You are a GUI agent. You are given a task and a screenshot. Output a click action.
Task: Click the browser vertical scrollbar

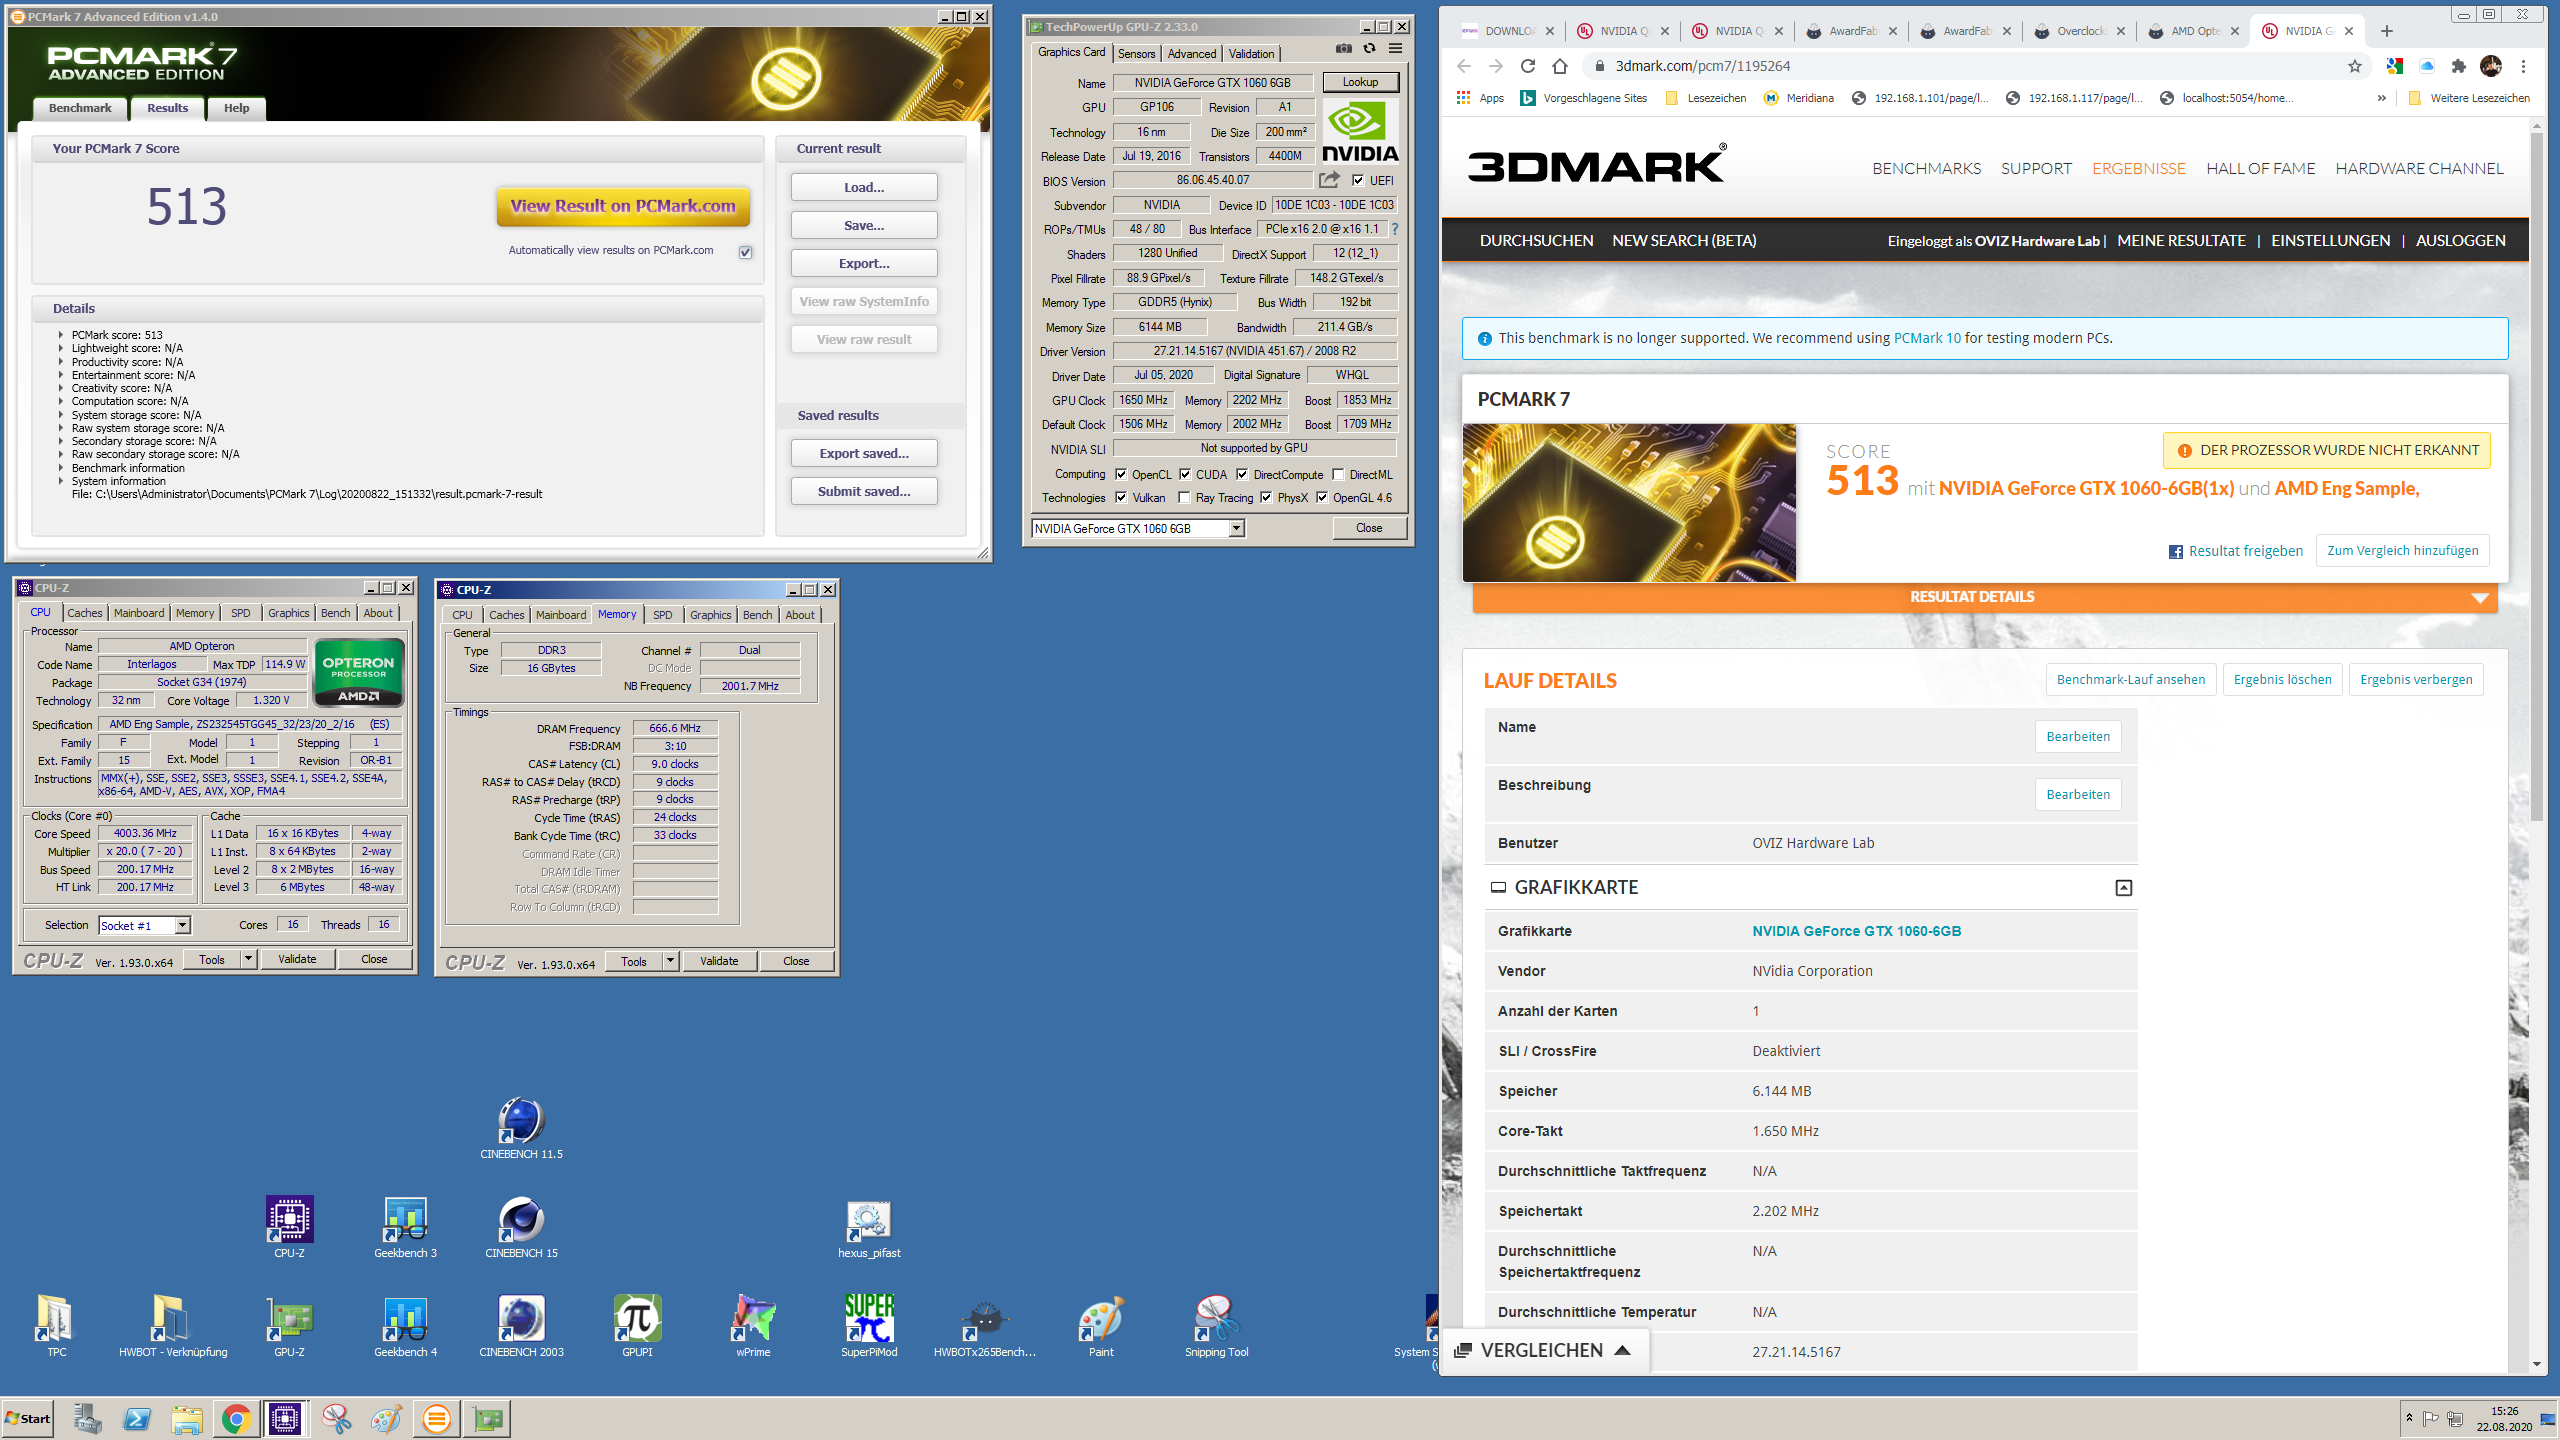(2536, 476)
